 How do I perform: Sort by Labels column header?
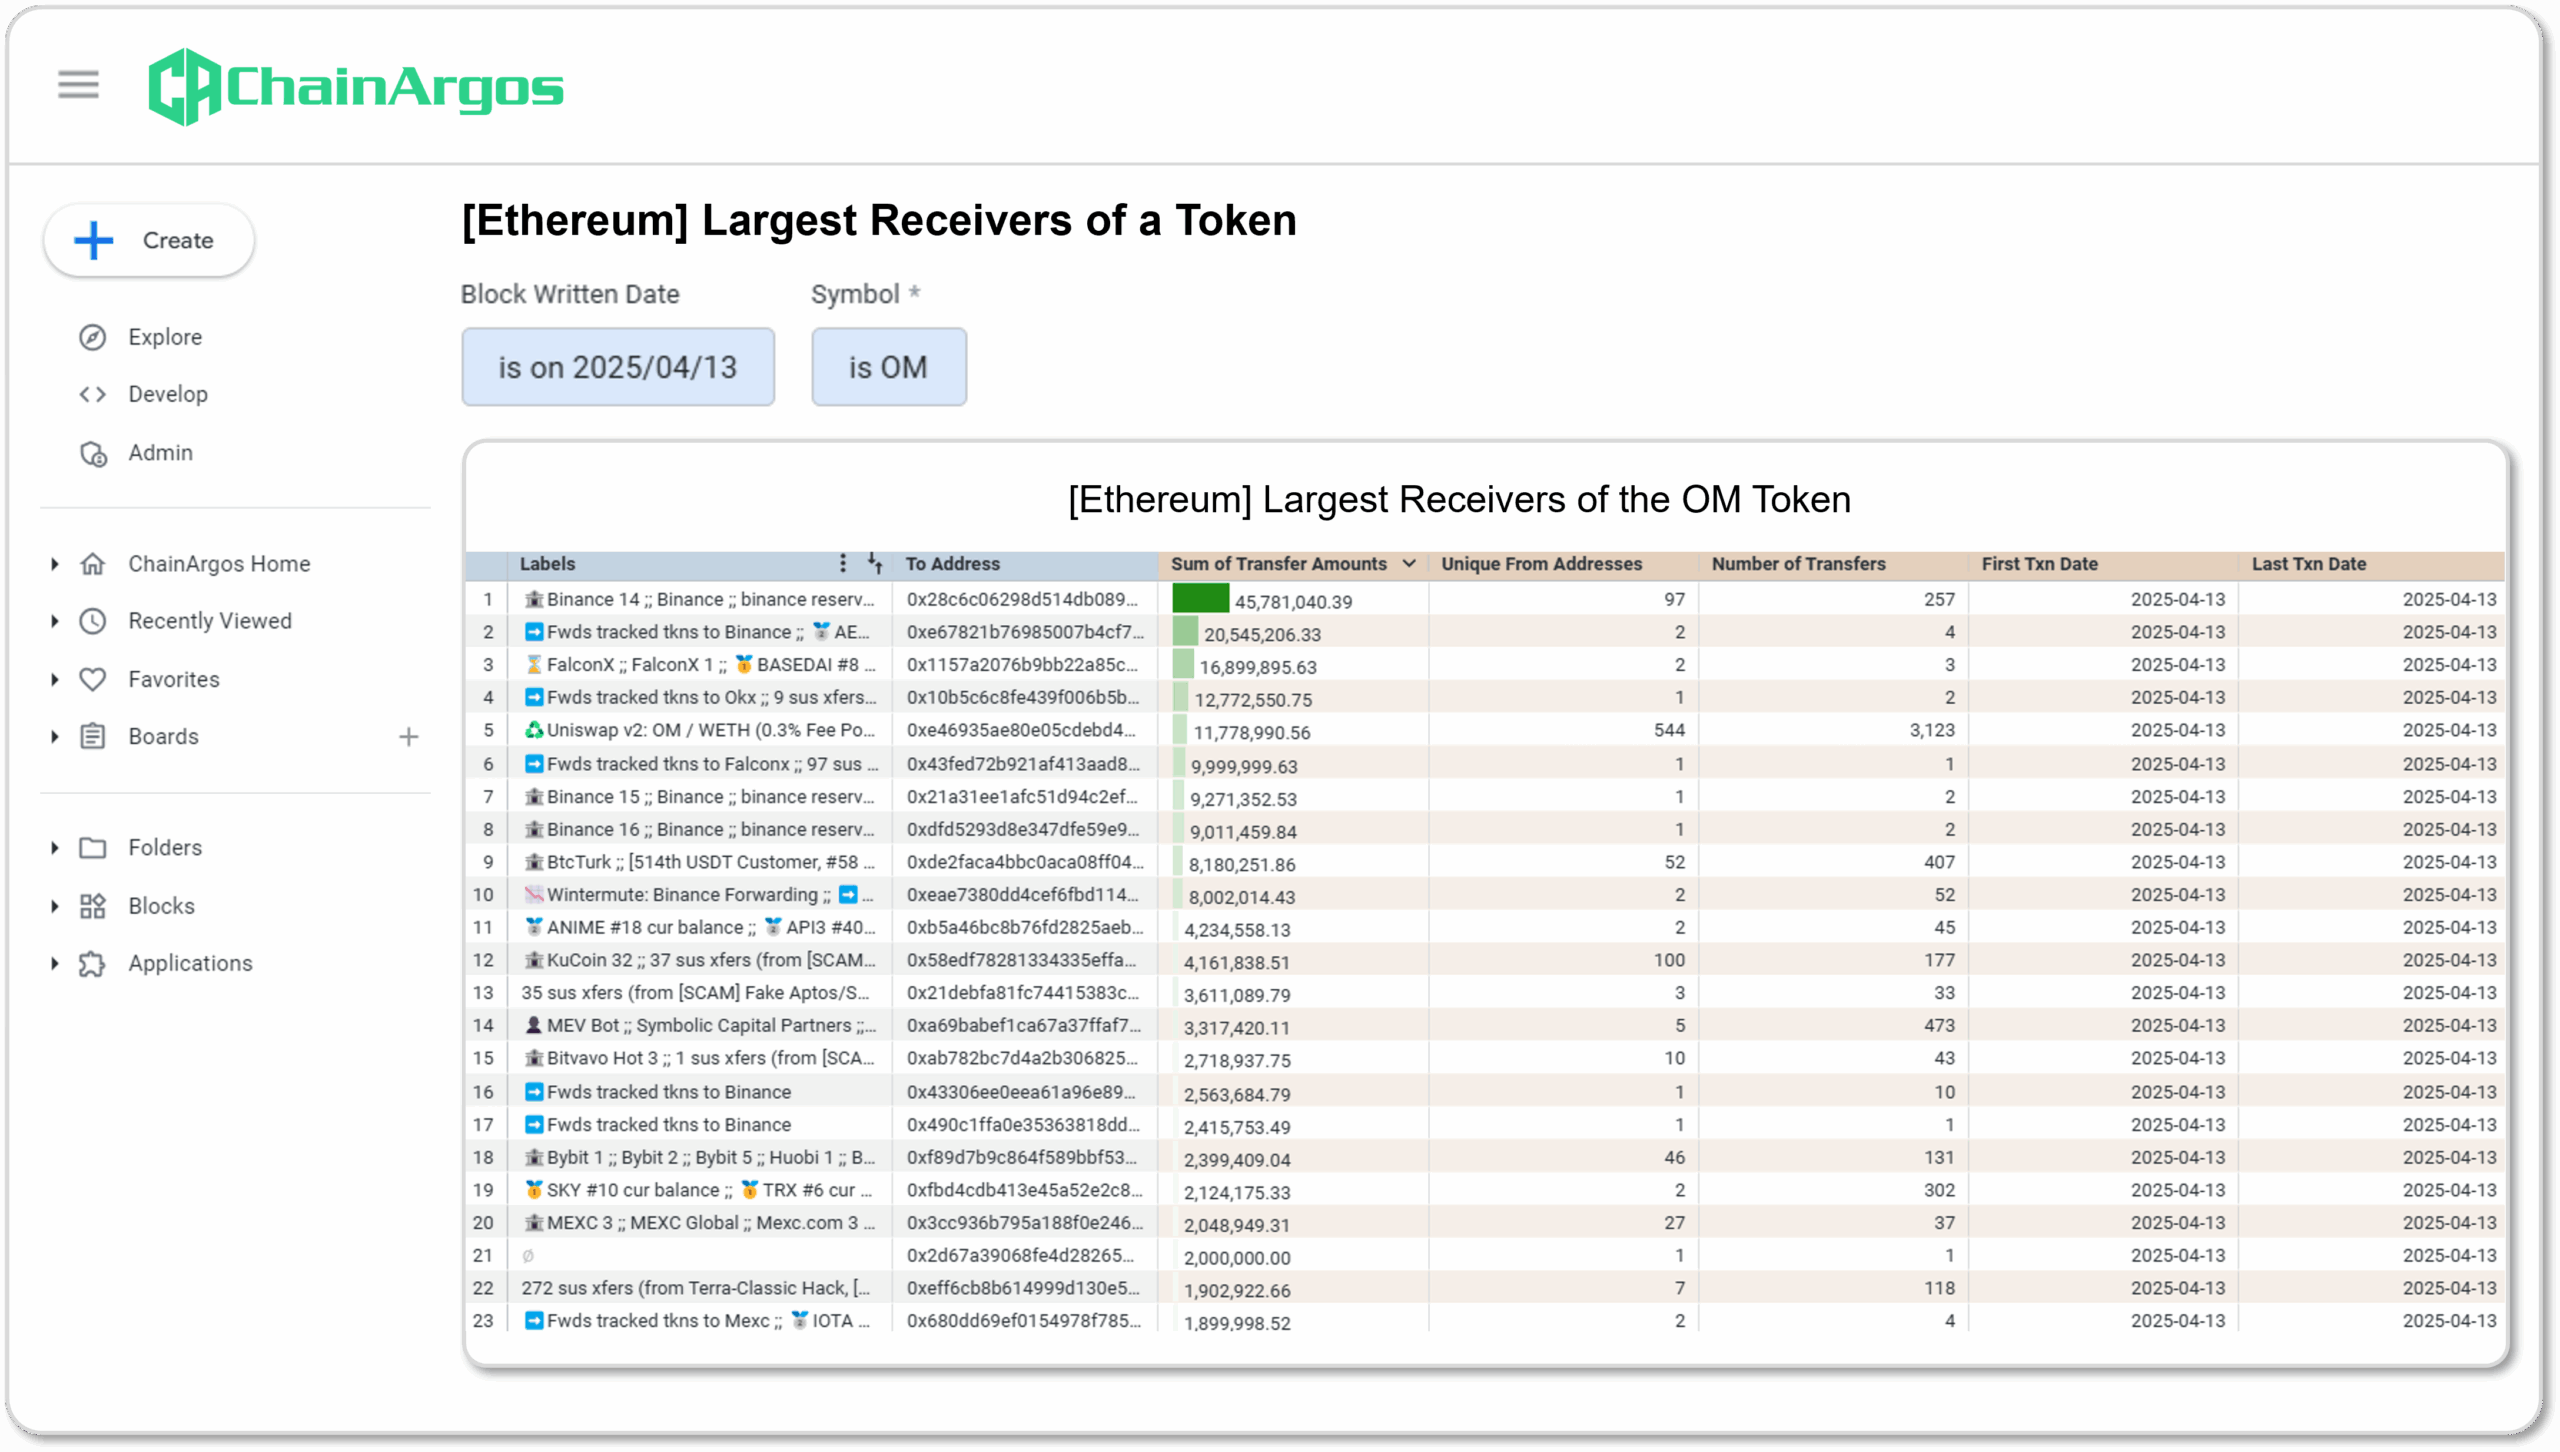pyautogui.click(x=548, y=564)
